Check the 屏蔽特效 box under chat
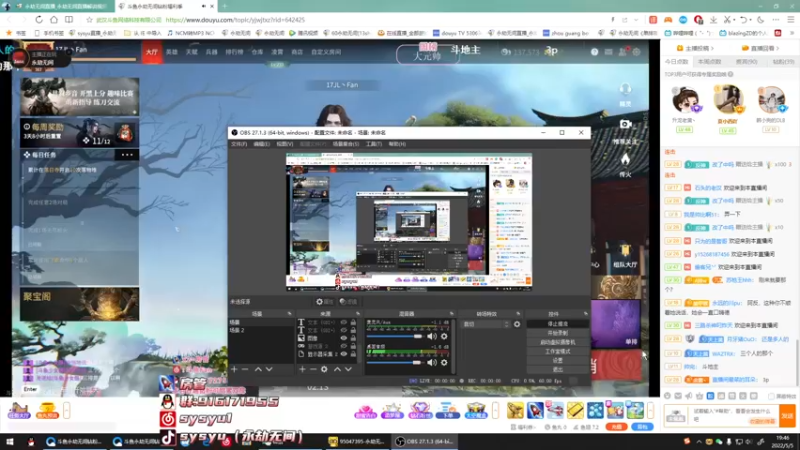Image resolution: width=800 pixels, height=450 pixels. (x=771, y=396)
